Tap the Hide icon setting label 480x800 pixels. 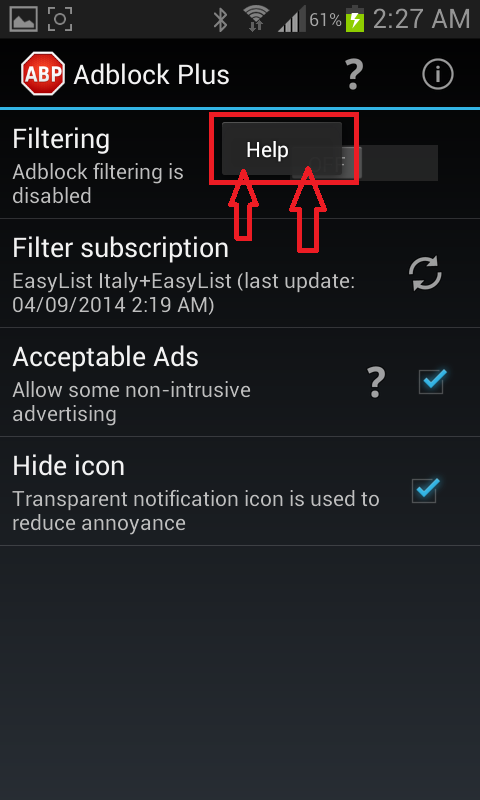click(68, 466)
